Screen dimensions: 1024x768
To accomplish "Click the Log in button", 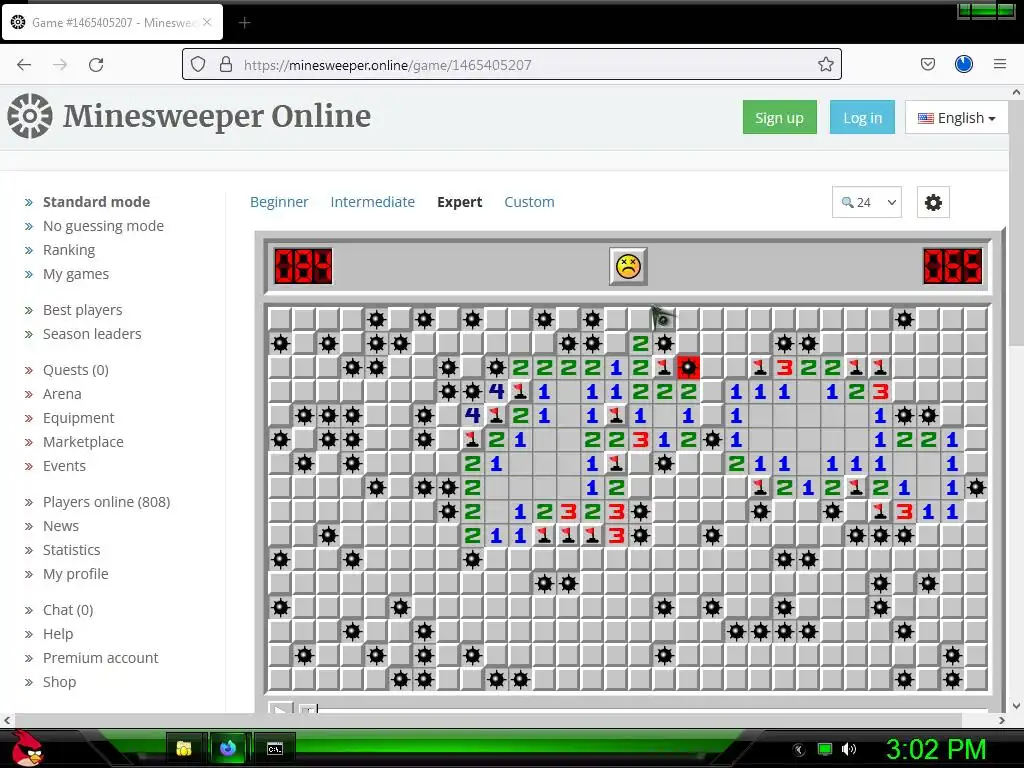I will point(862,118).
